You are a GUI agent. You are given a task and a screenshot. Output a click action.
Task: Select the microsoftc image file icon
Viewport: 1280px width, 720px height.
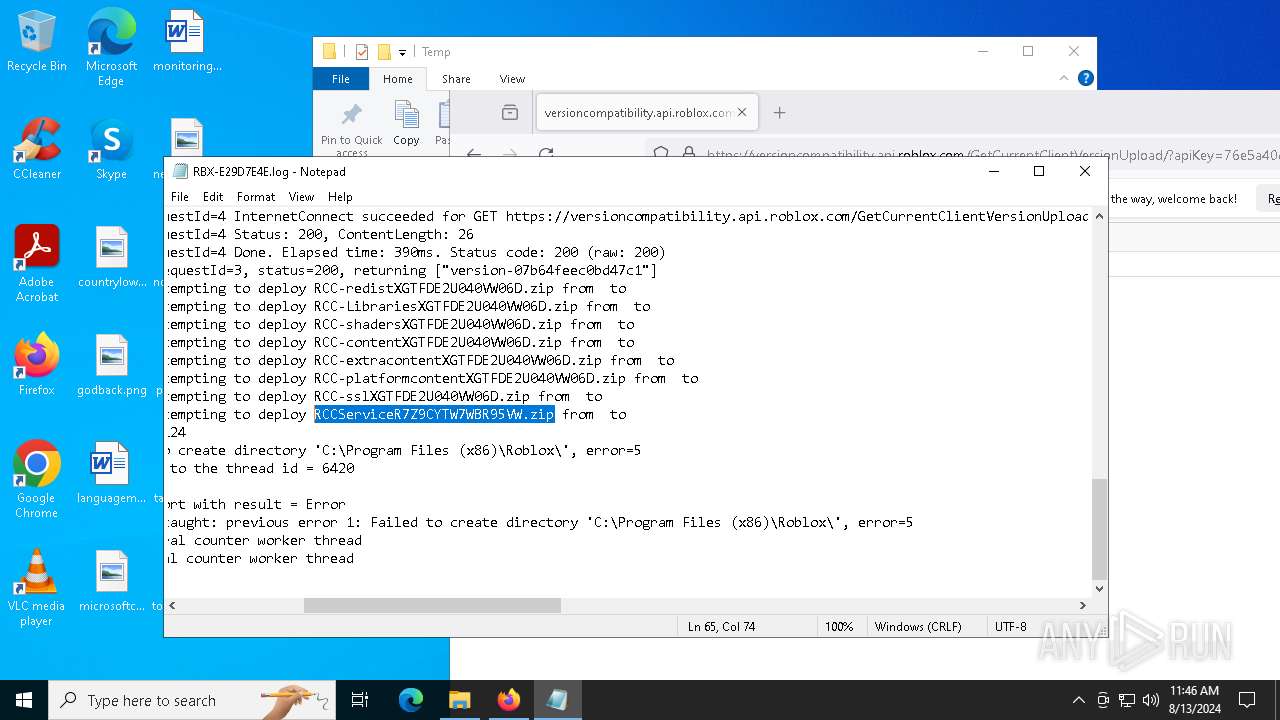111,581
